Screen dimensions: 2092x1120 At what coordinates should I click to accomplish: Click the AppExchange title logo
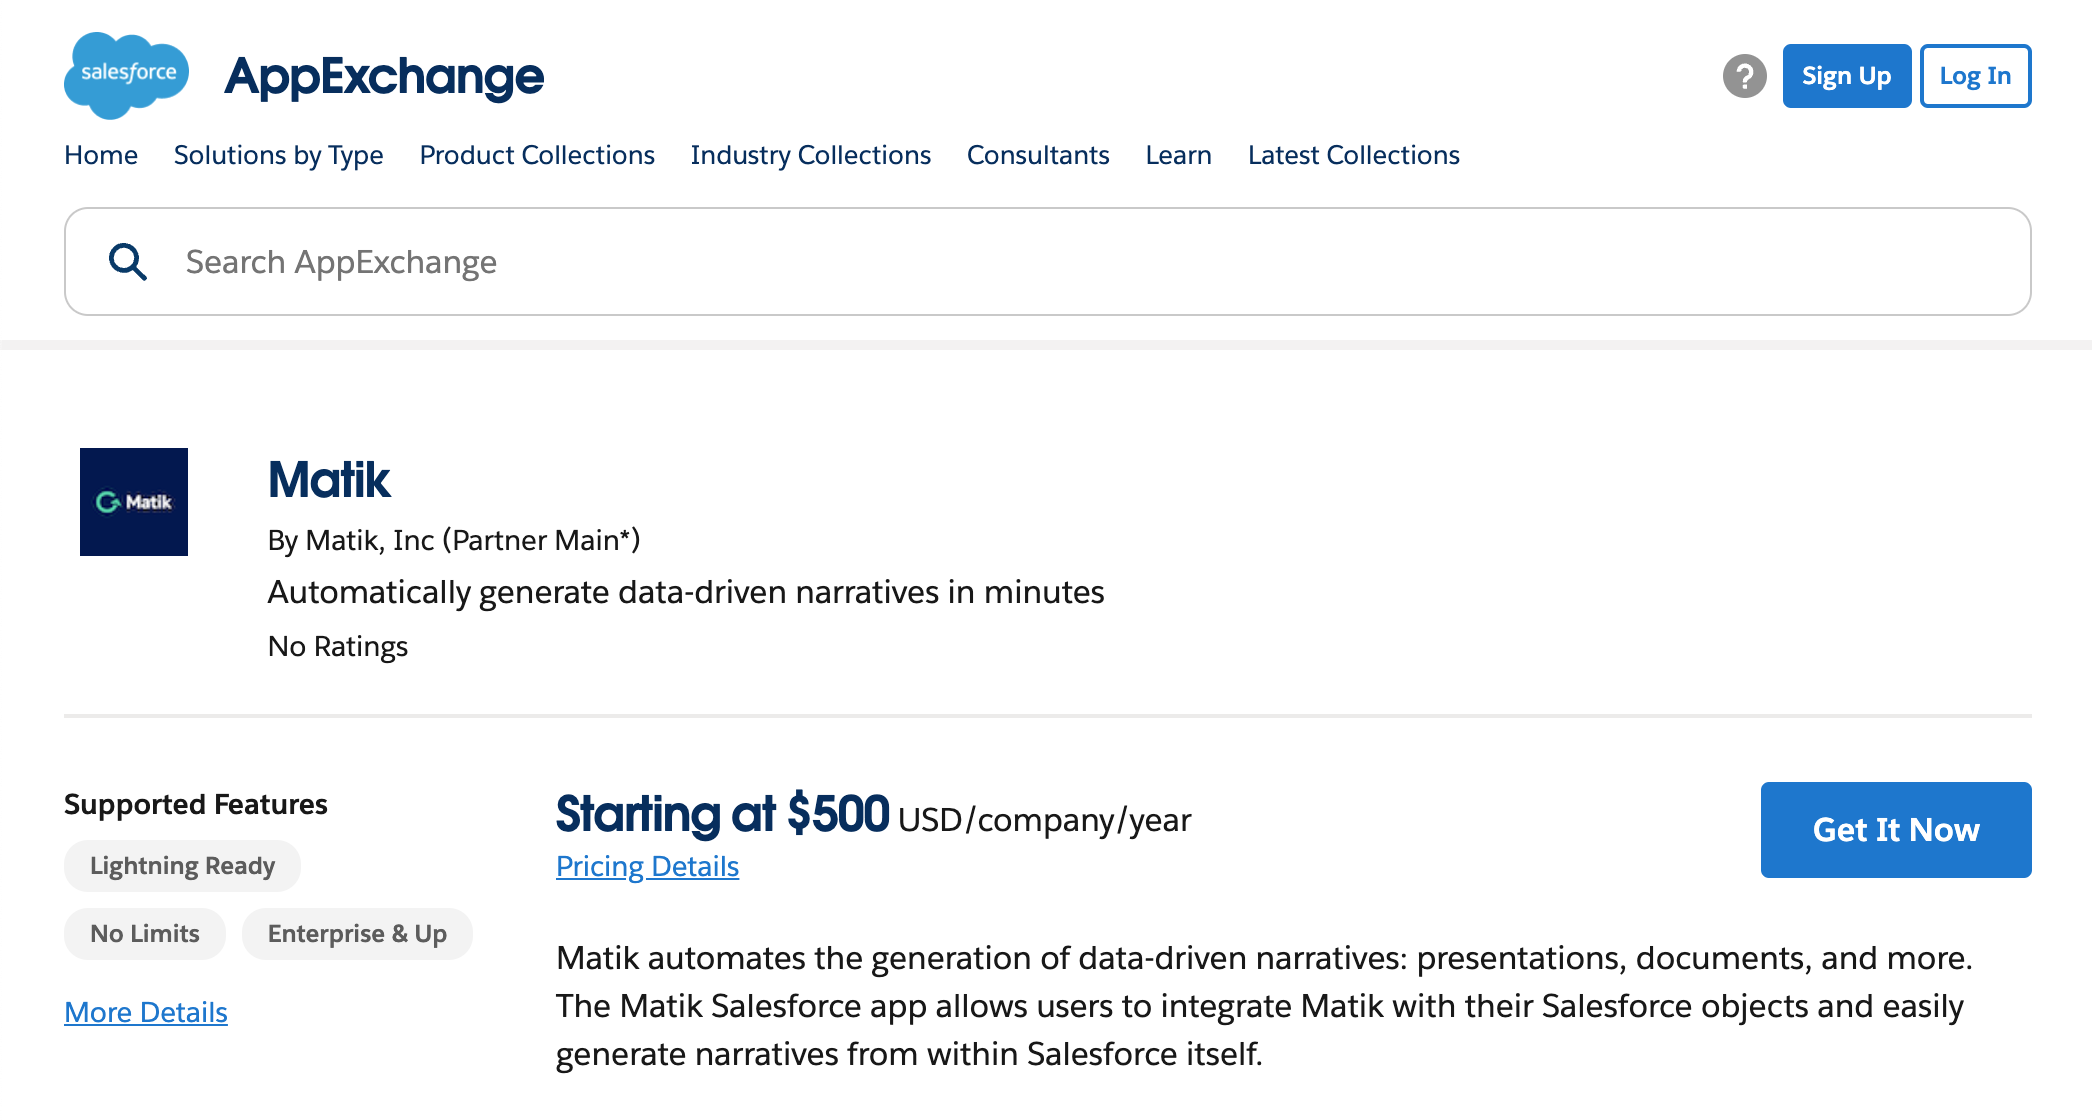point(384,76)
